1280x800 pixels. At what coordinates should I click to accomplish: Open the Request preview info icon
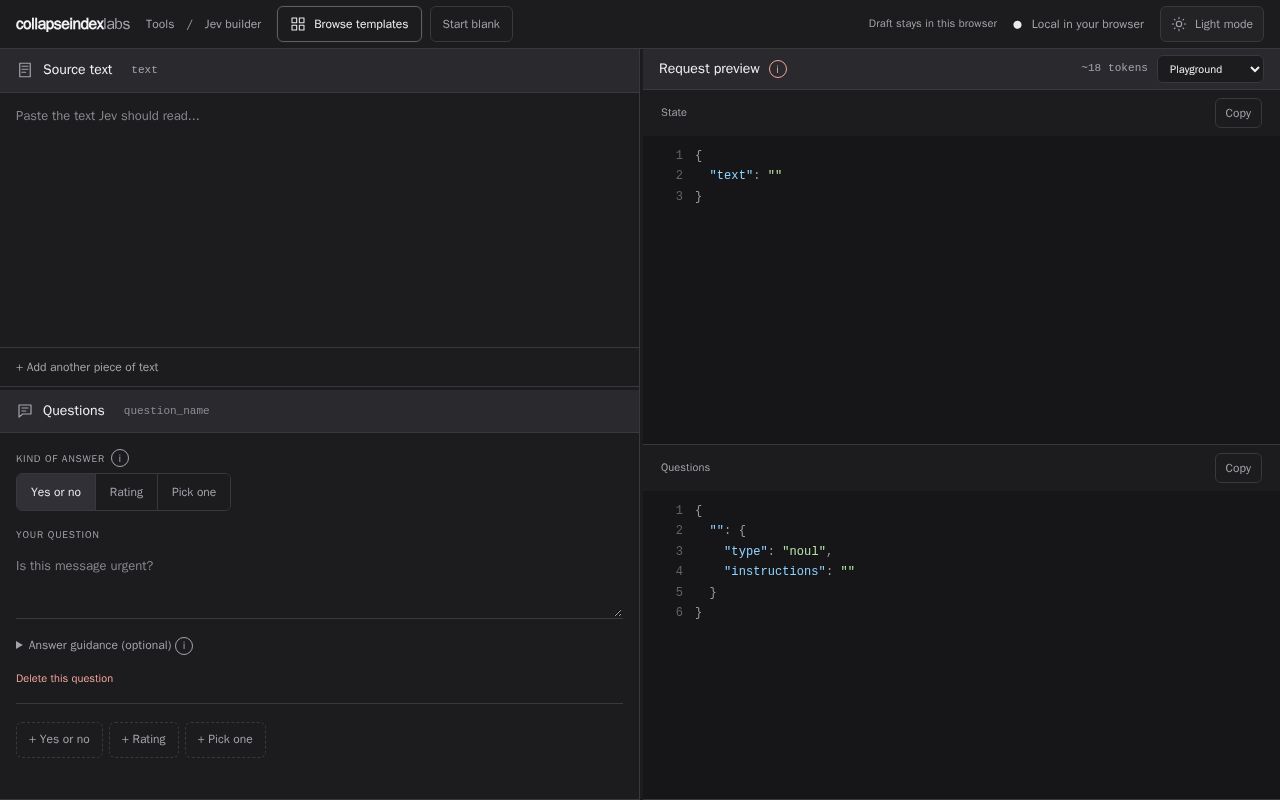point(778,69)
